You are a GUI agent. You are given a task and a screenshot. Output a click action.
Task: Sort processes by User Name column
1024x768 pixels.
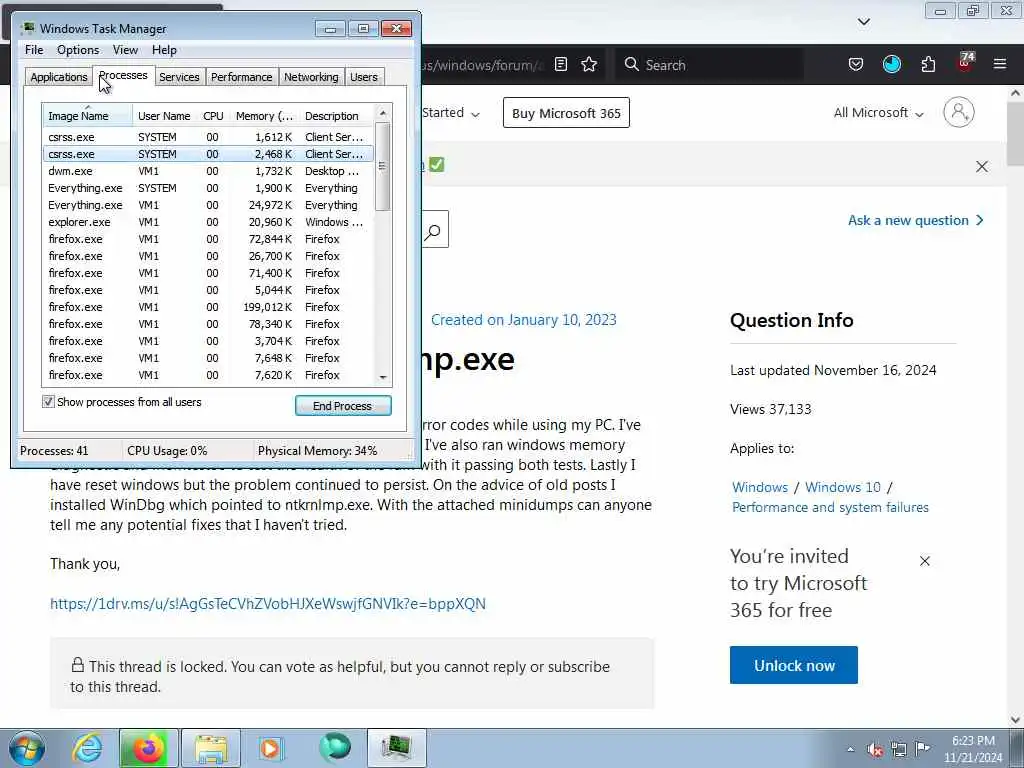coord(165,116)
